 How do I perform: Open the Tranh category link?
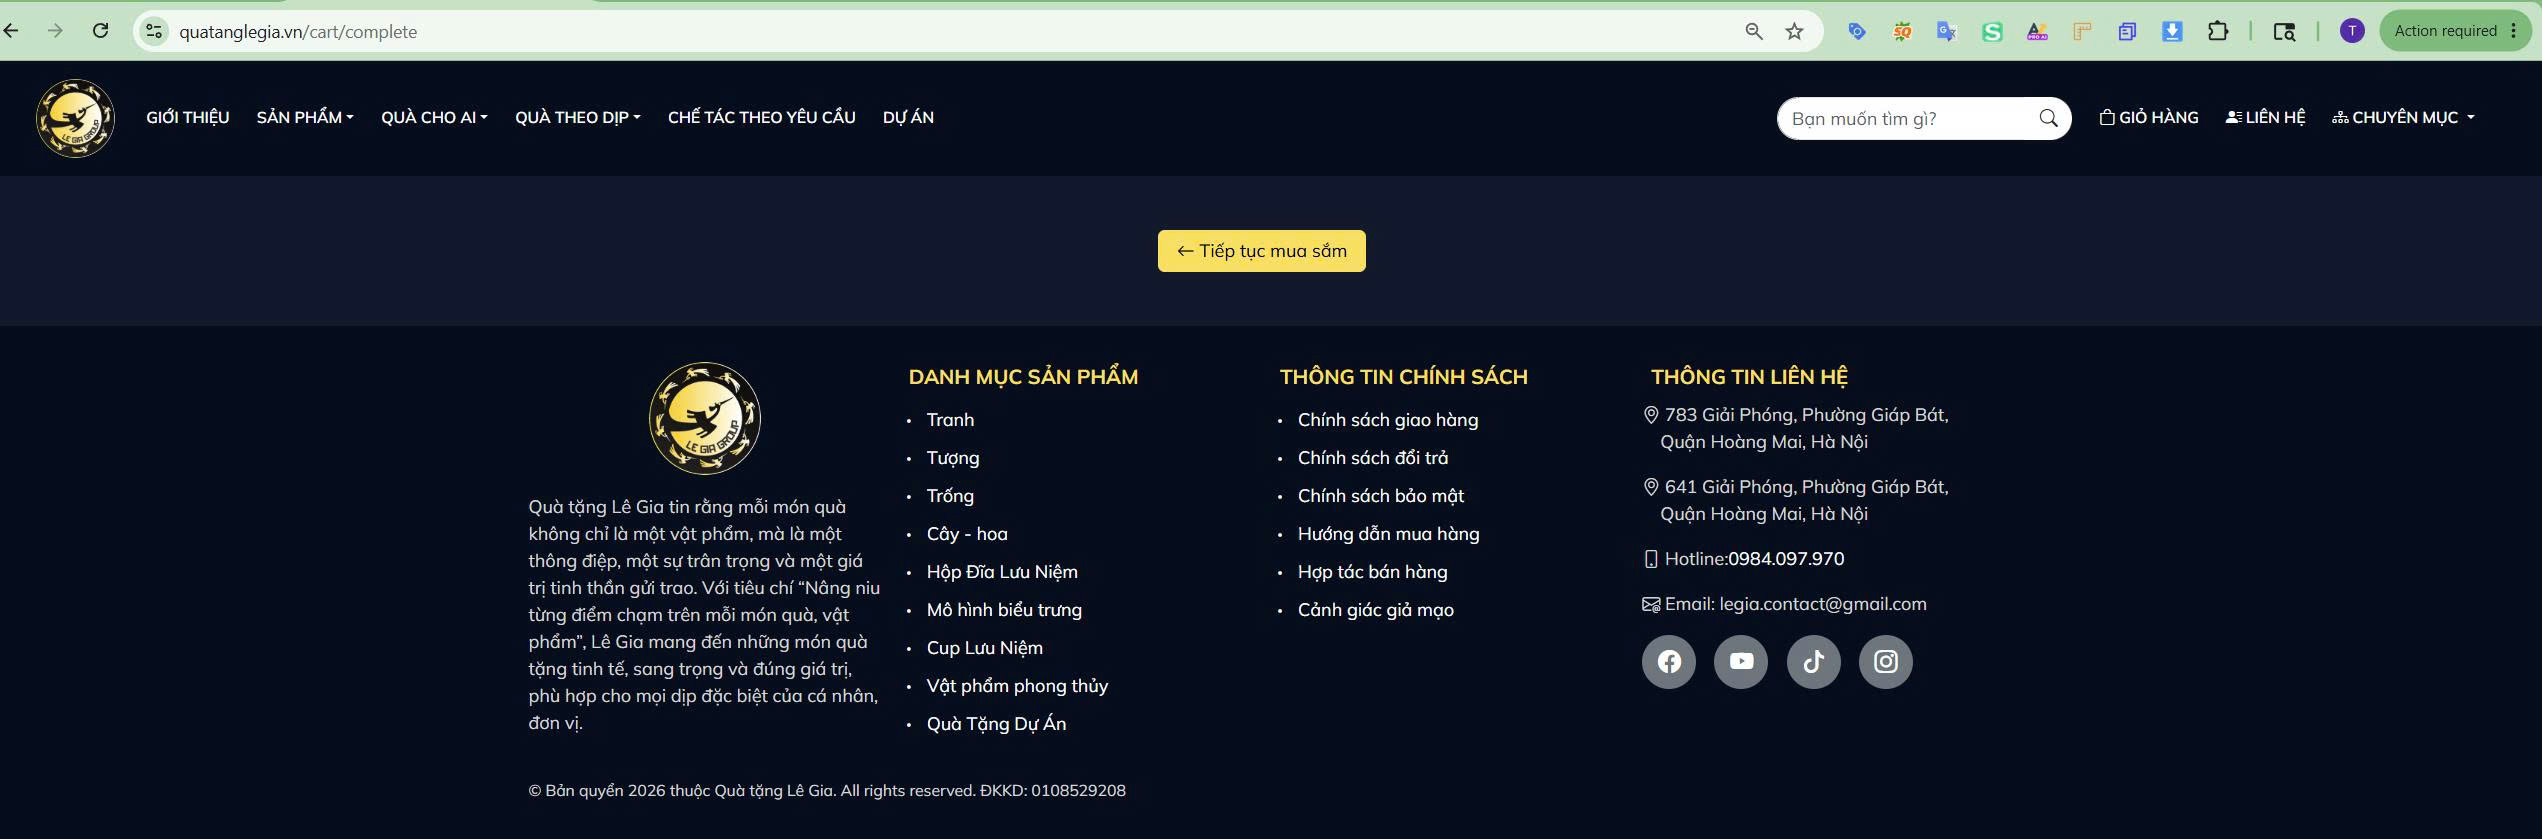(x=950, y=420)
